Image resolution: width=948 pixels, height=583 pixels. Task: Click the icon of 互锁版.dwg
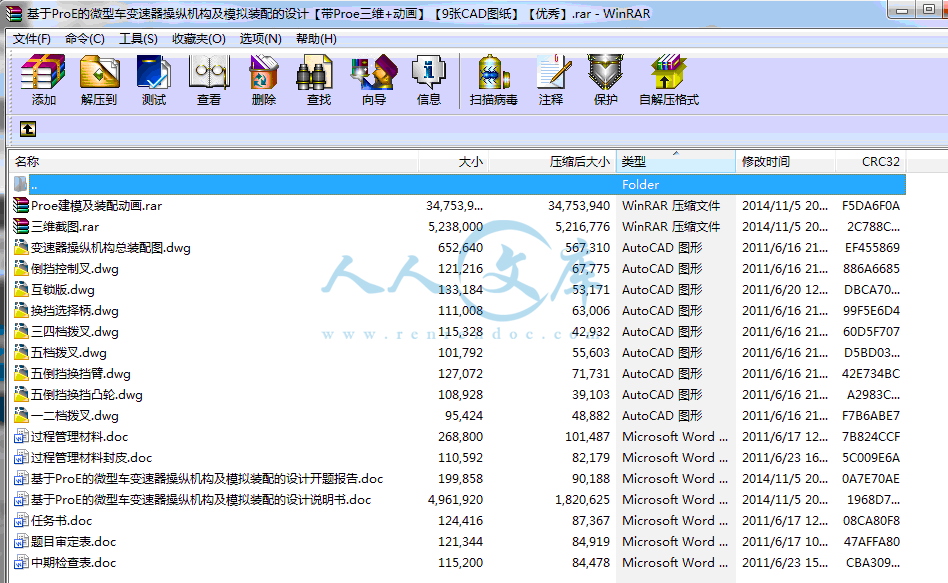pyautogui.click(x=21, y=290)
